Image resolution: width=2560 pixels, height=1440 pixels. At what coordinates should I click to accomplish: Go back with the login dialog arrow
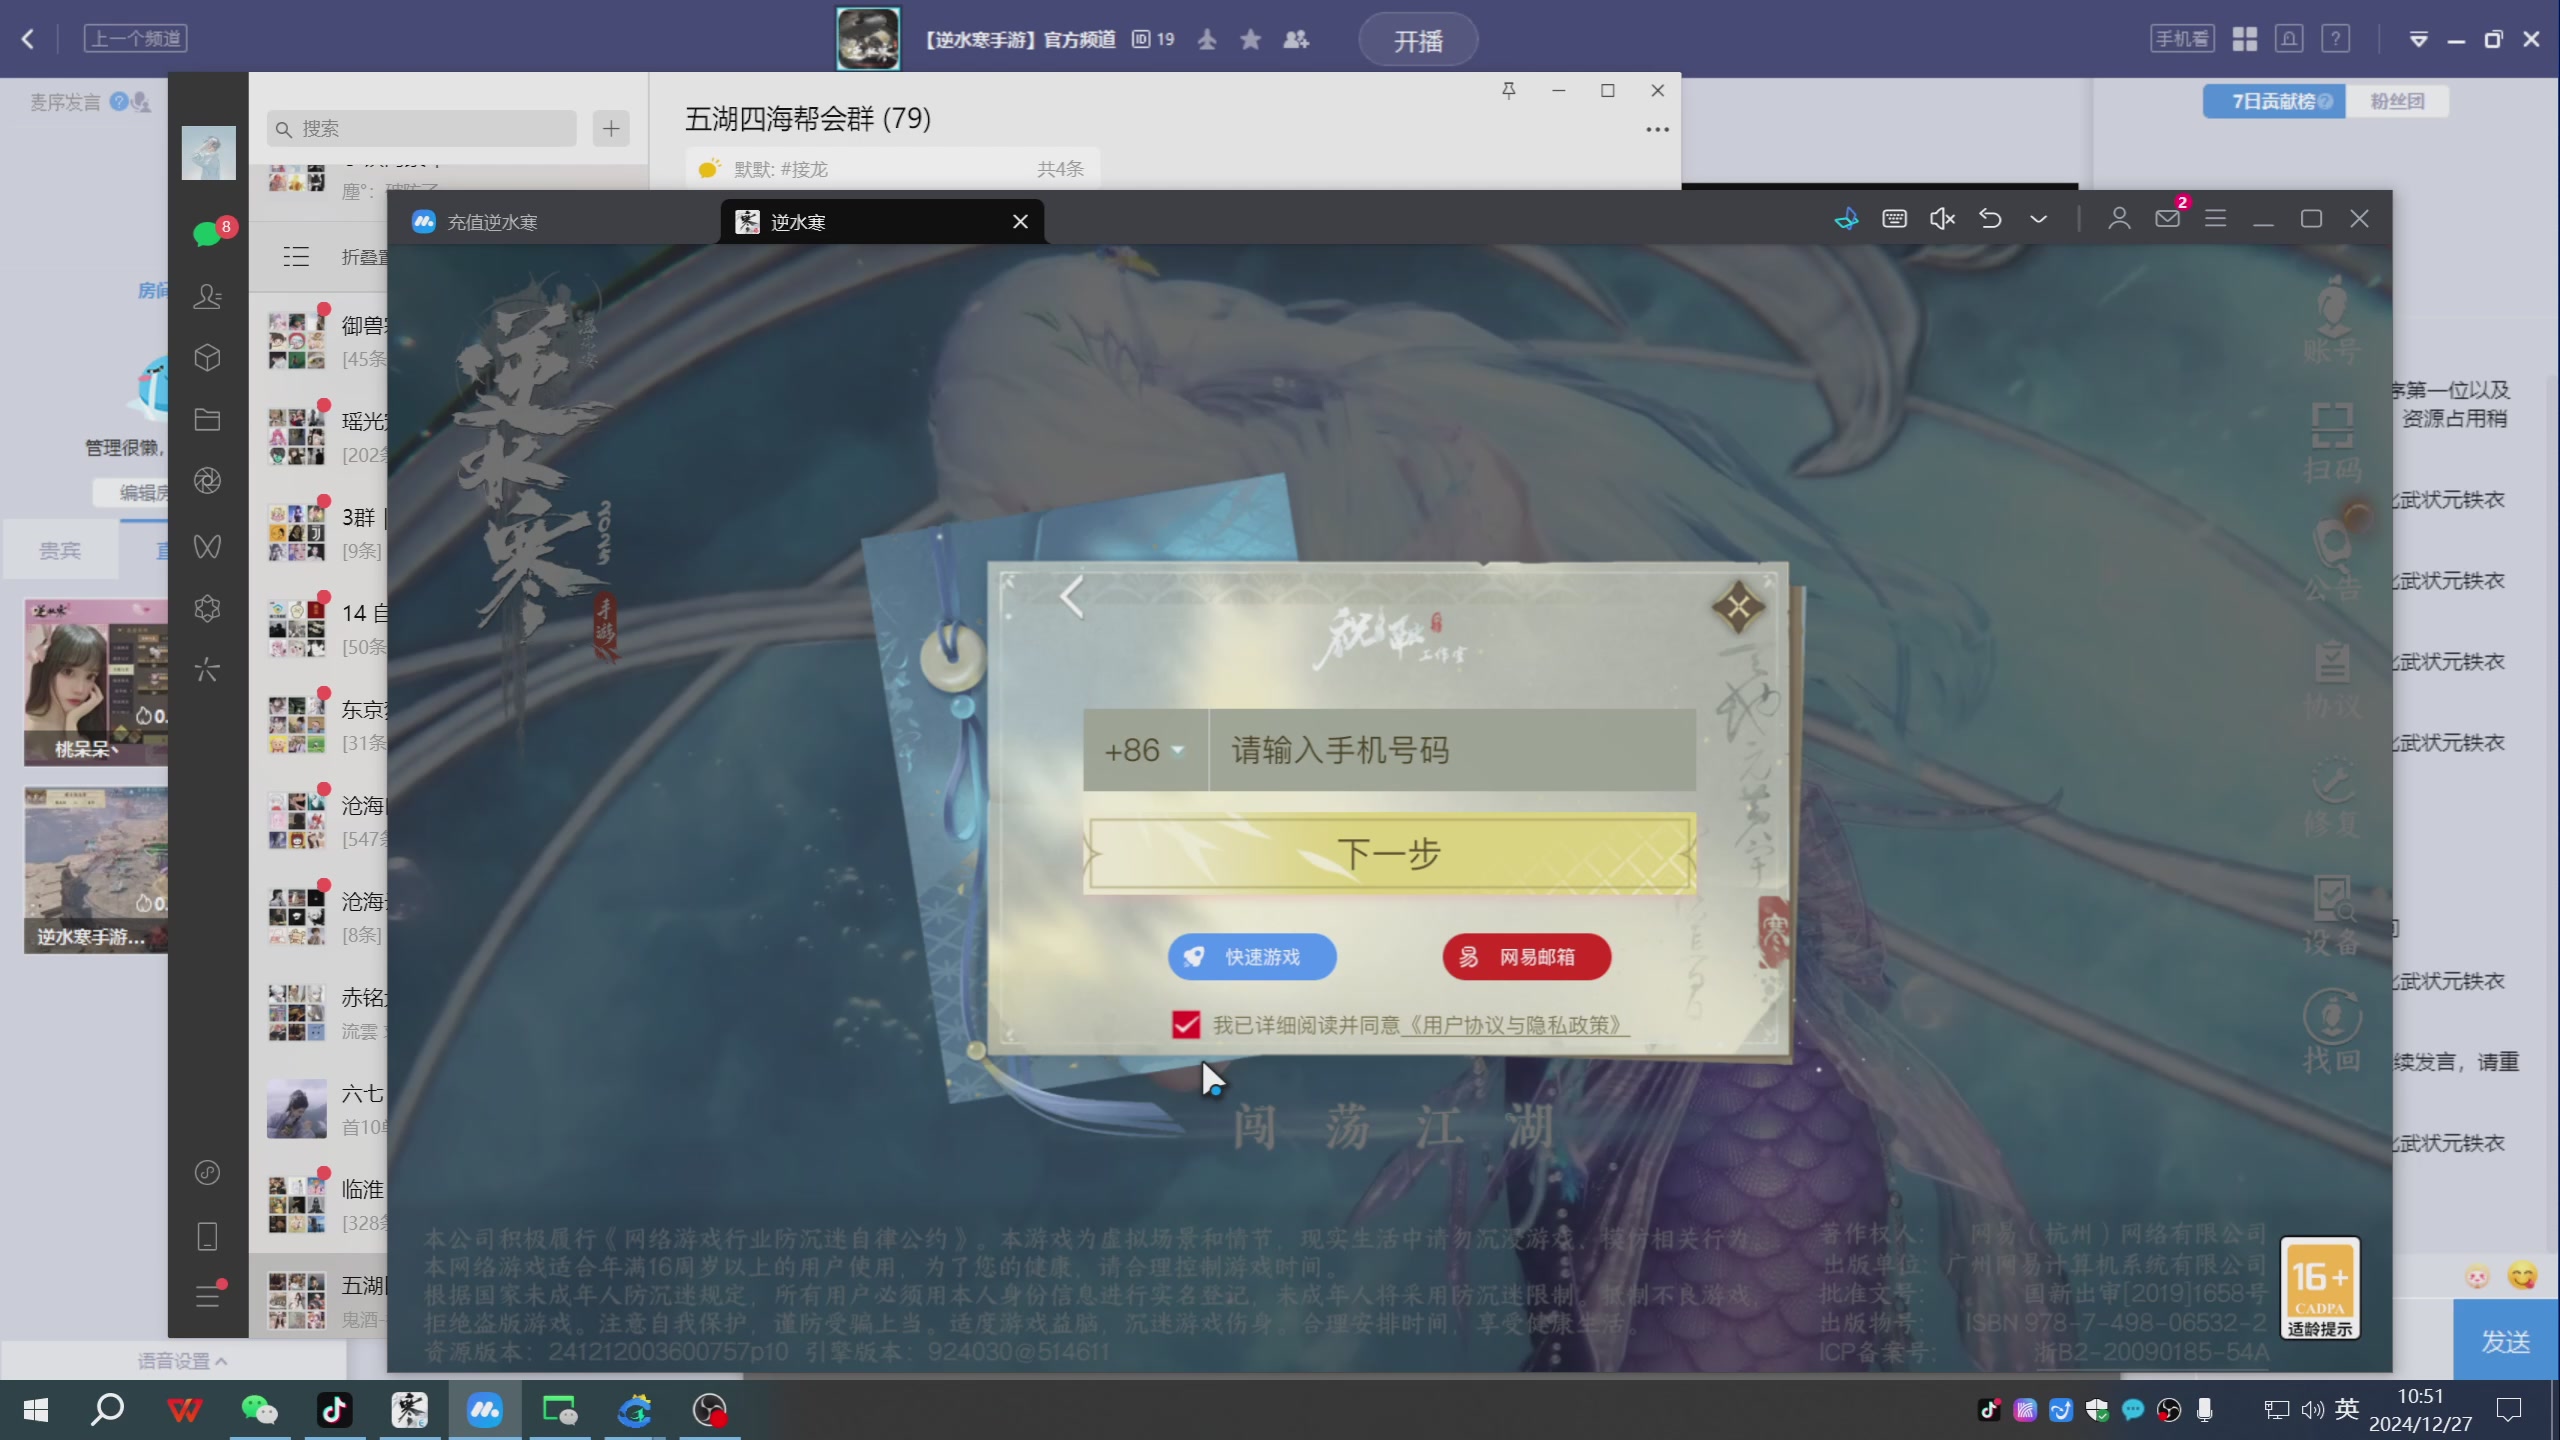tap(1072, 598)
